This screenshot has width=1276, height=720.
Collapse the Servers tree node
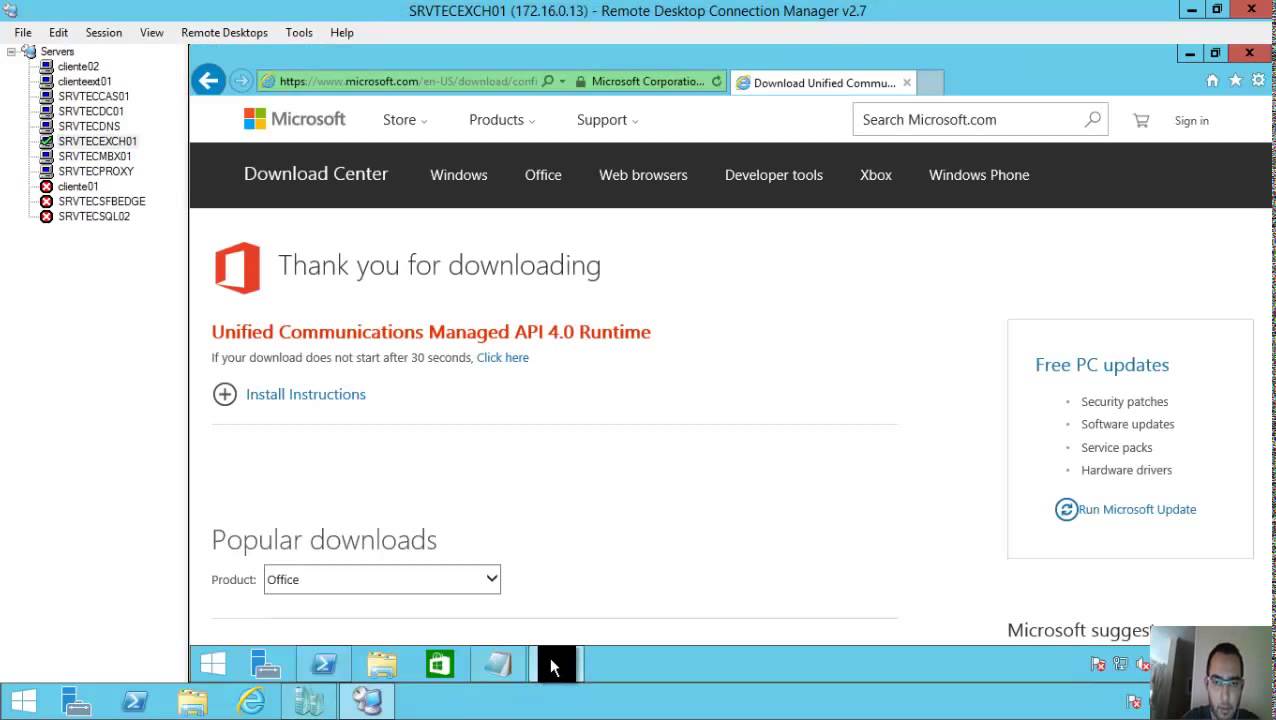tap(11, 51)
